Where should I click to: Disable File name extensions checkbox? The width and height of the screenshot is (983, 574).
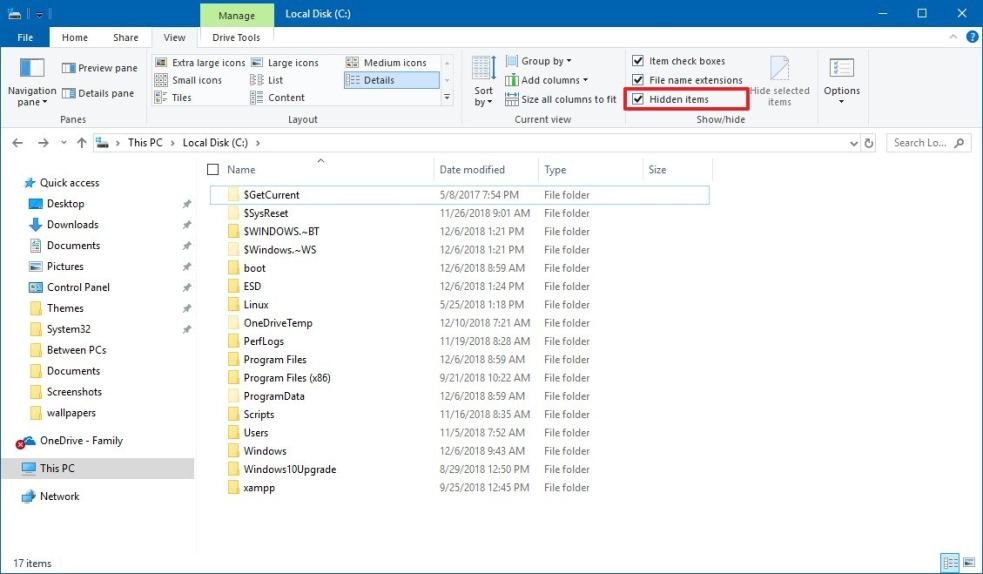[x=638, y=80]
